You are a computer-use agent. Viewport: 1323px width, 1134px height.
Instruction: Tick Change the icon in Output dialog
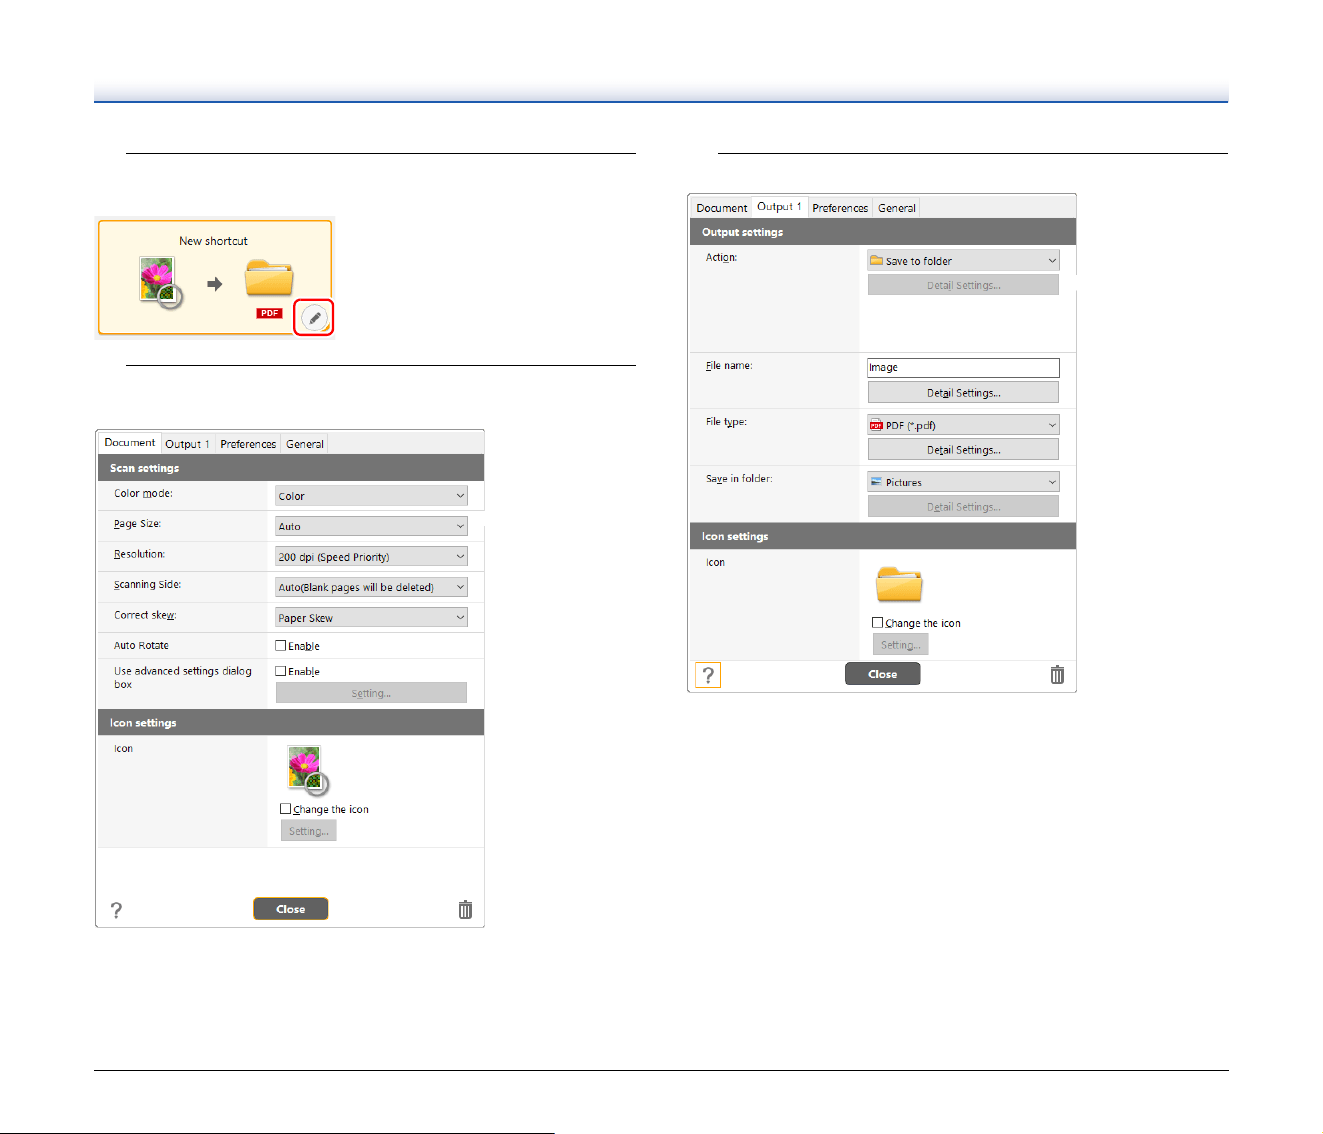coord(878,622)
